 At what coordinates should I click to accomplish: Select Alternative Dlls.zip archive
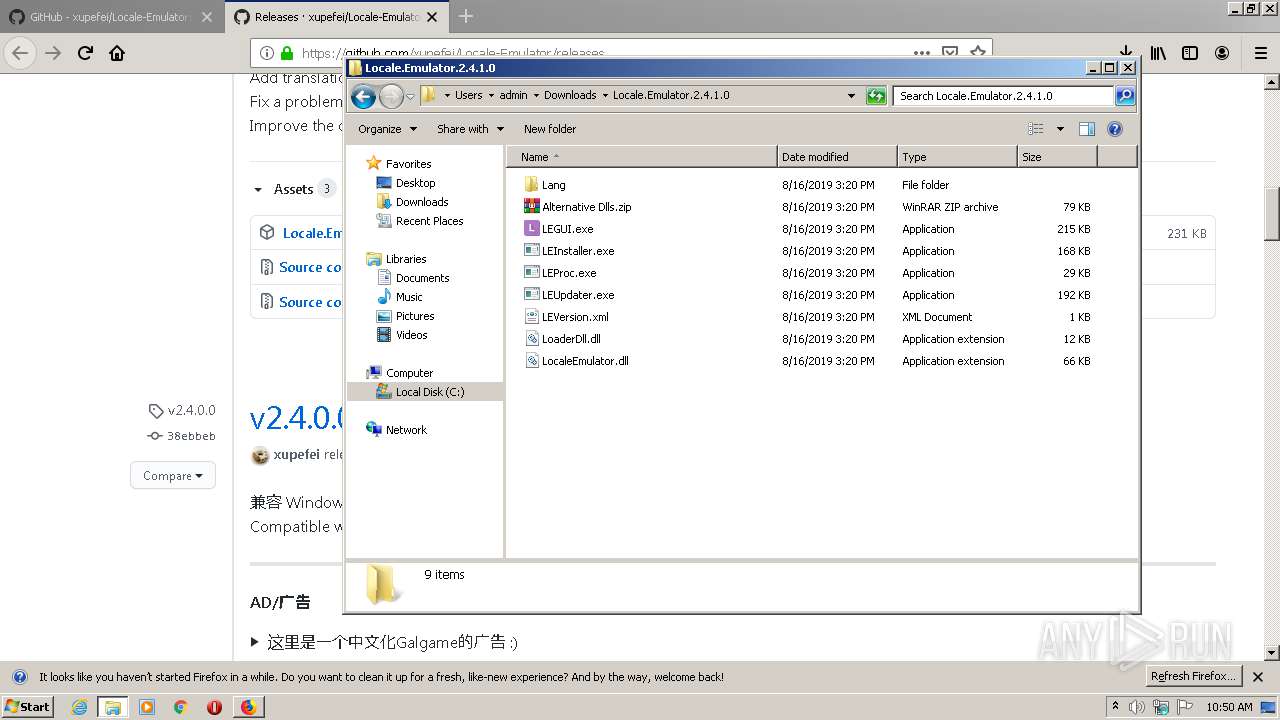pyautogui.click(x=578, y=207)
